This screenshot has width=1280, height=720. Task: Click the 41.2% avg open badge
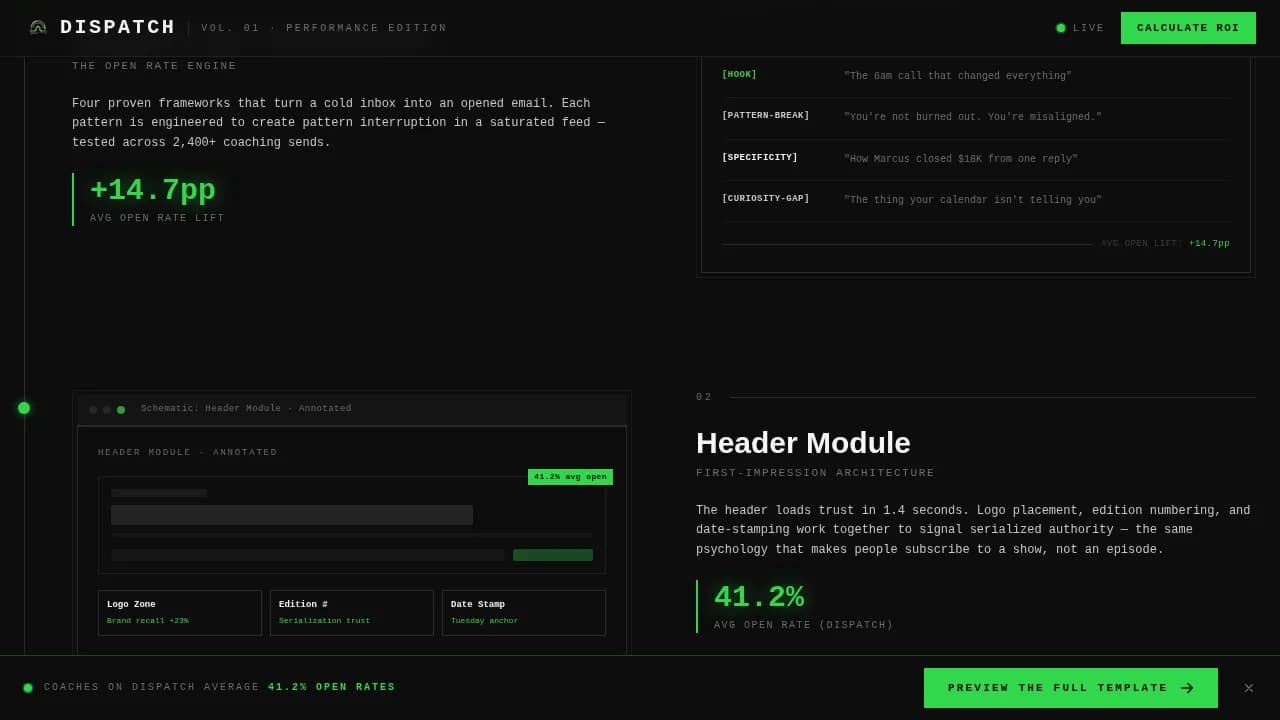pyautogui.click(x=570, y=477)
